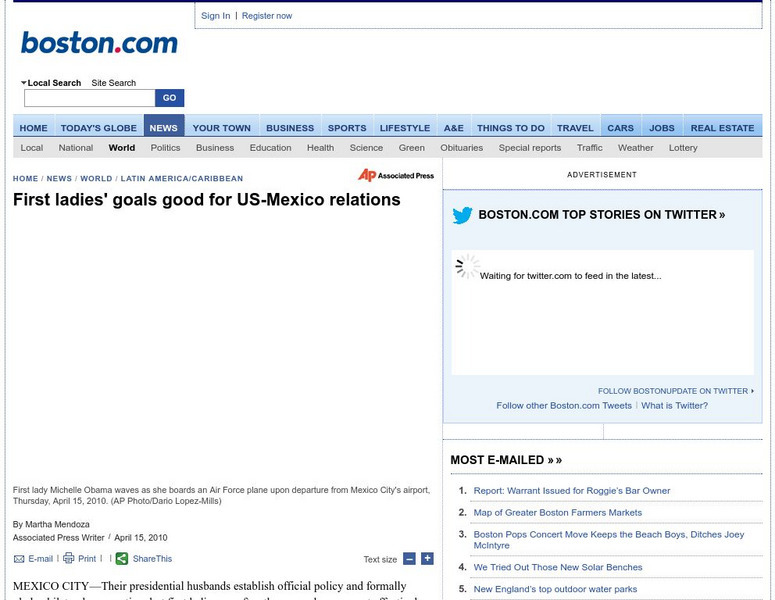Viewport: 775px width, 600px height.
Task: Click LATIN AMERICA/CARIBBEAN breadcrumb link
Action: pos(182,178)
